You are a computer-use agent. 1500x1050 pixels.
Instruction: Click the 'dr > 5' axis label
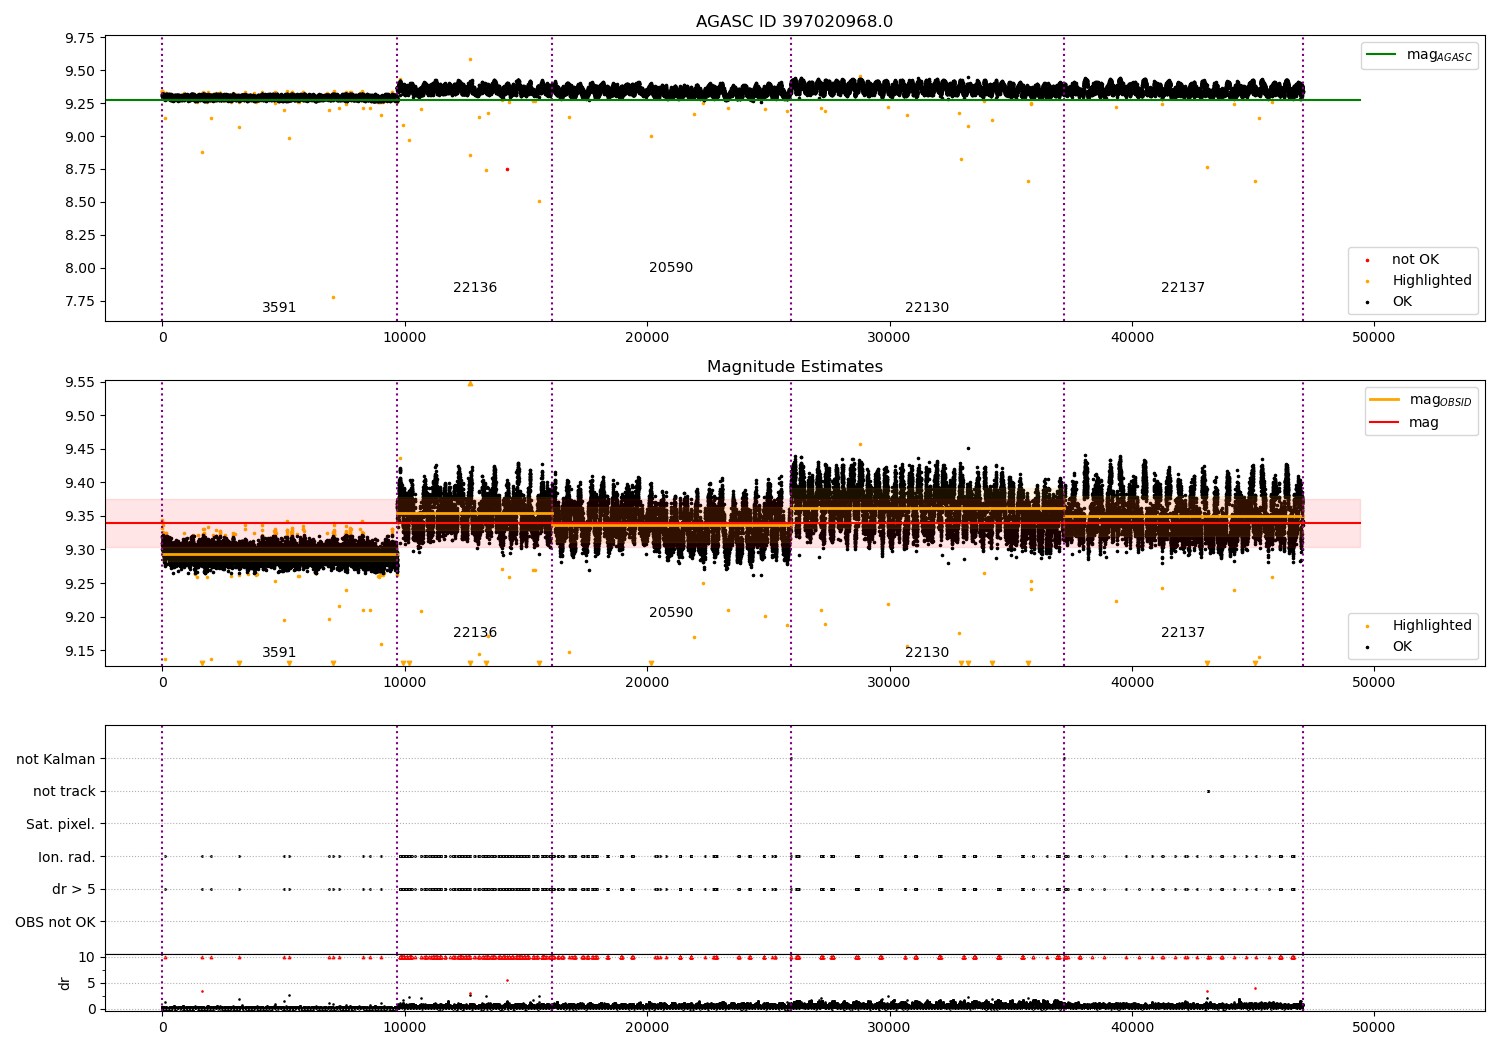tap(74, 889)
